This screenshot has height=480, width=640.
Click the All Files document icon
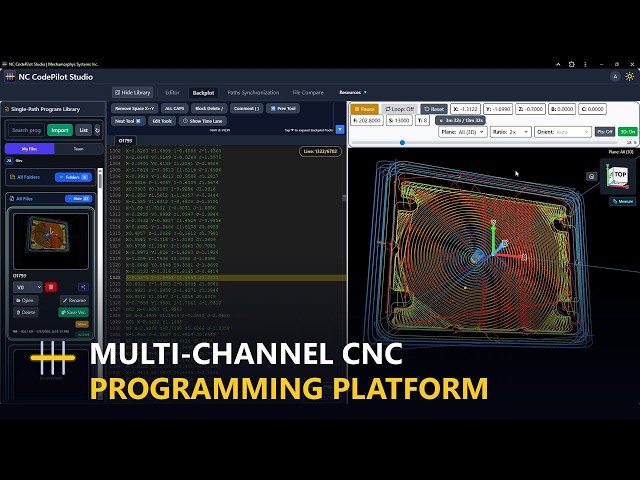pos(12,199)
